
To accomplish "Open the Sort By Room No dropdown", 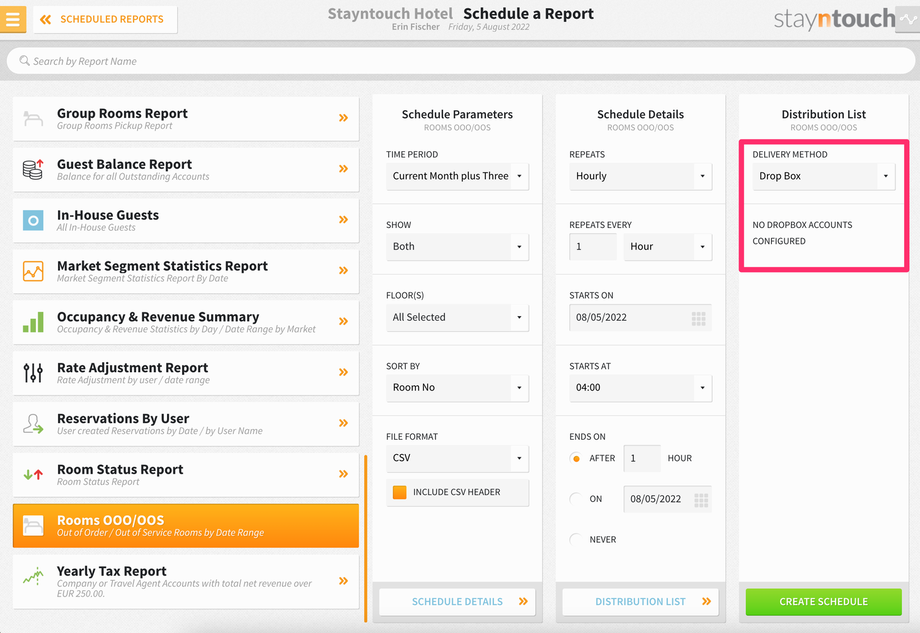I will [x=457, y=388].
